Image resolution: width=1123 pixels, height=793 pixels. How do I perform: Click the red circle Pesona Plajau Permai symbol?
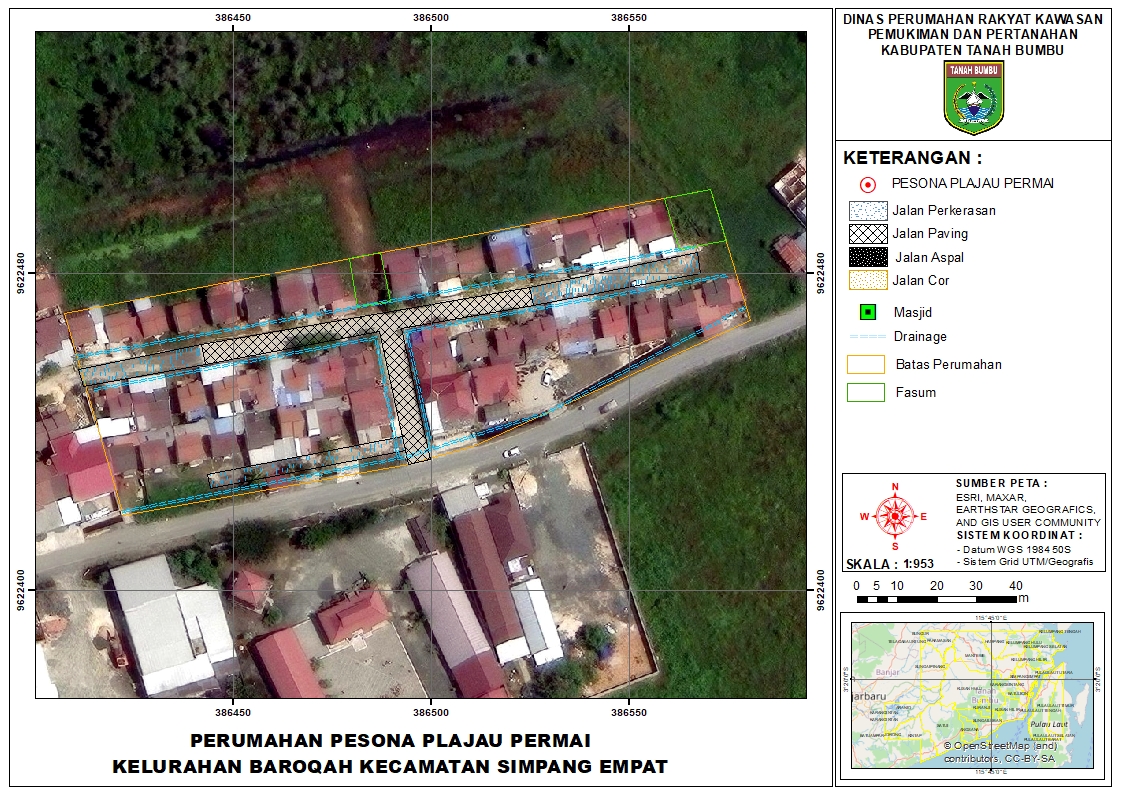[867, 184]
